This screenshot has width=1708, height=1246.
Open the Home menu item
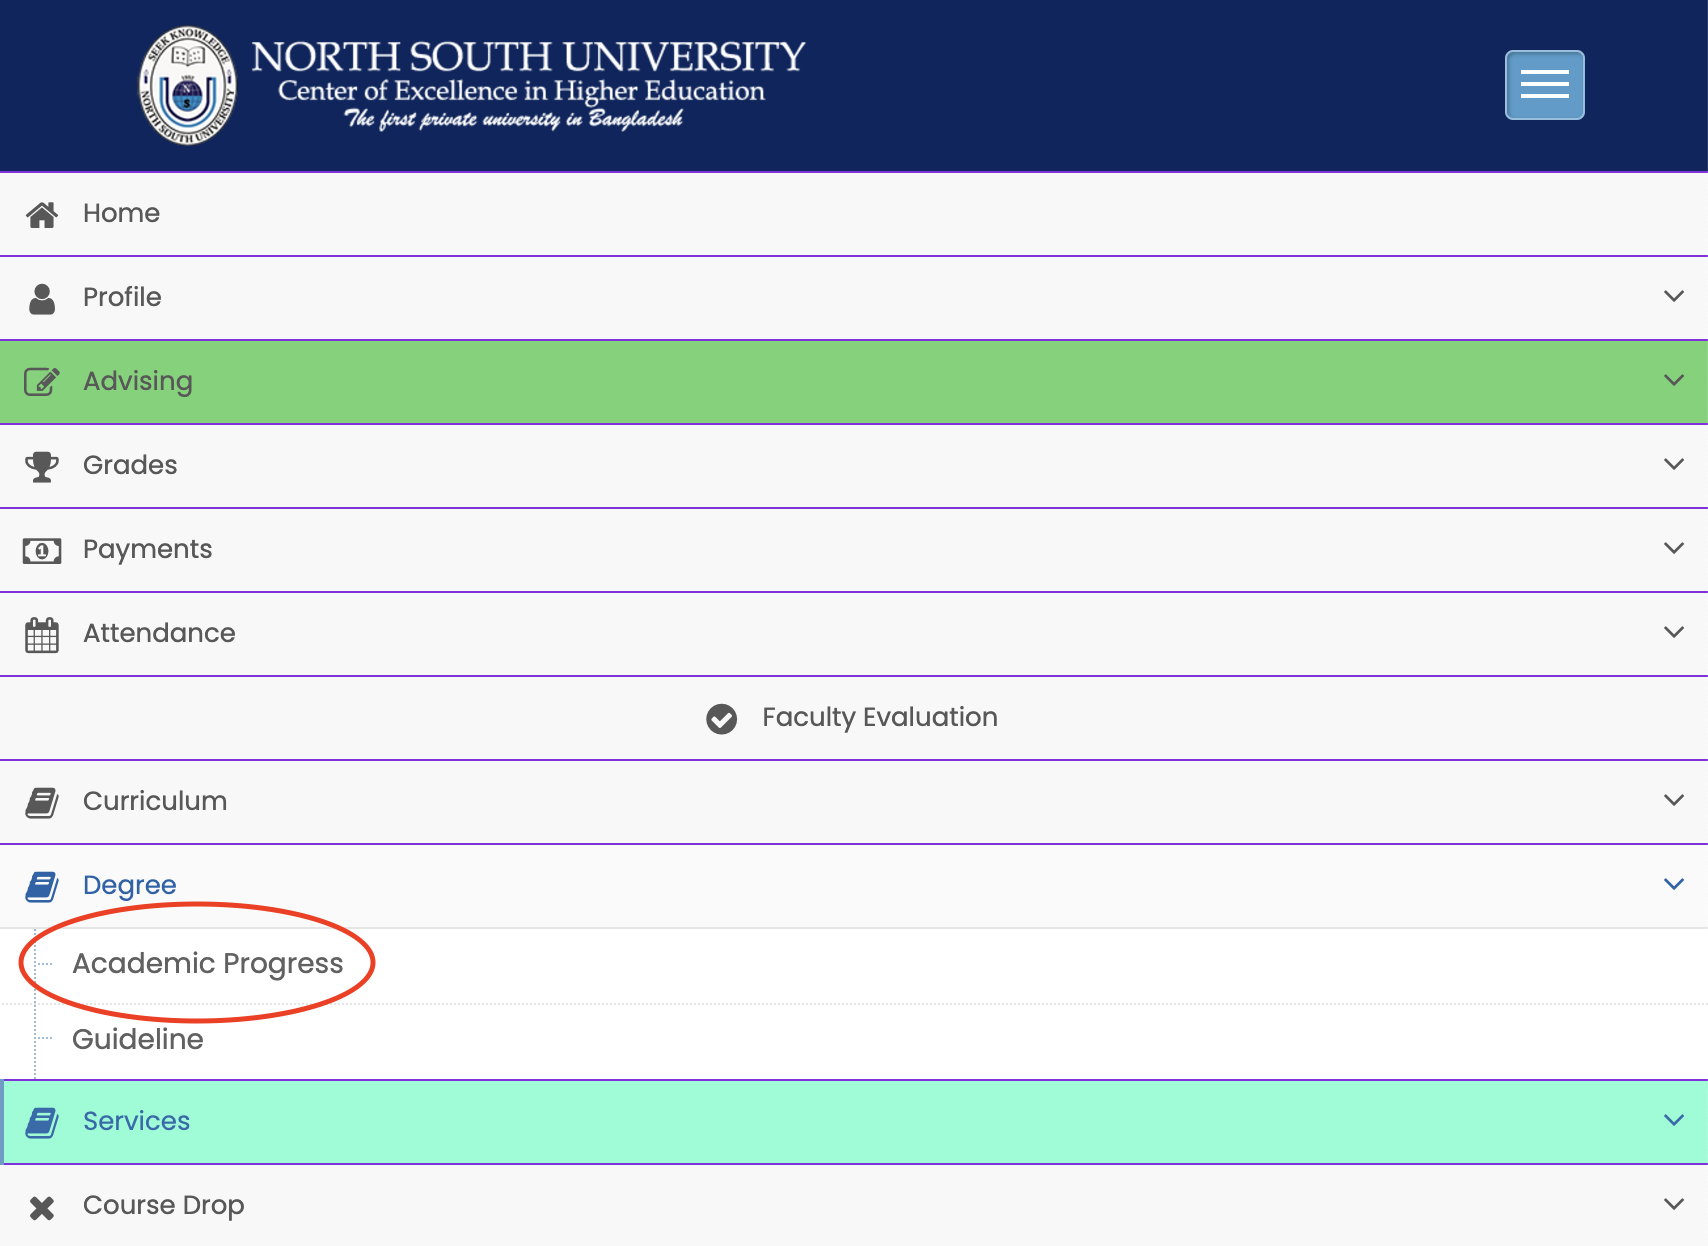(854, 214)
